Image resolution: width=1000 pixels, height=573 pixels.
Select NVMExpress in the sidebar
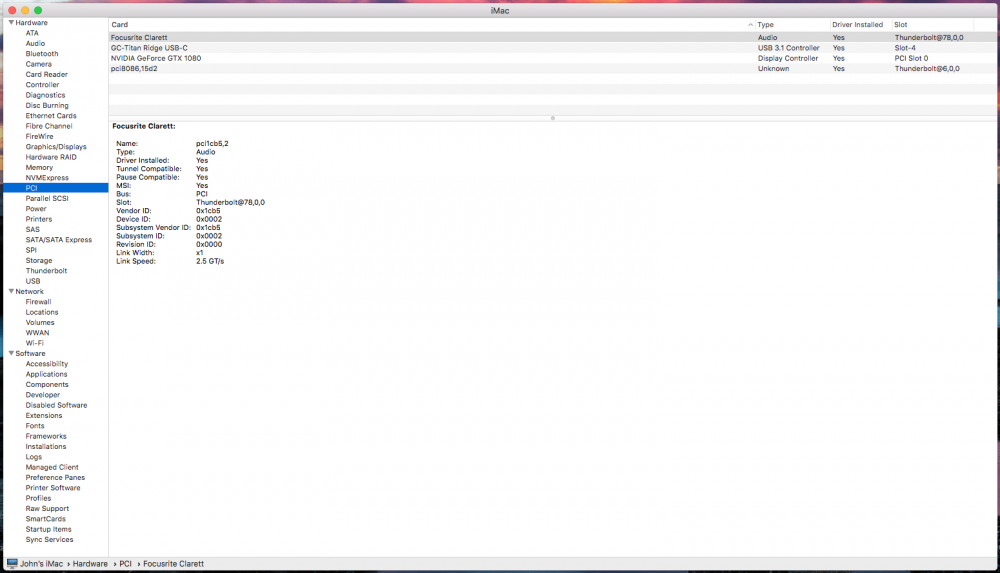point(47,178)
